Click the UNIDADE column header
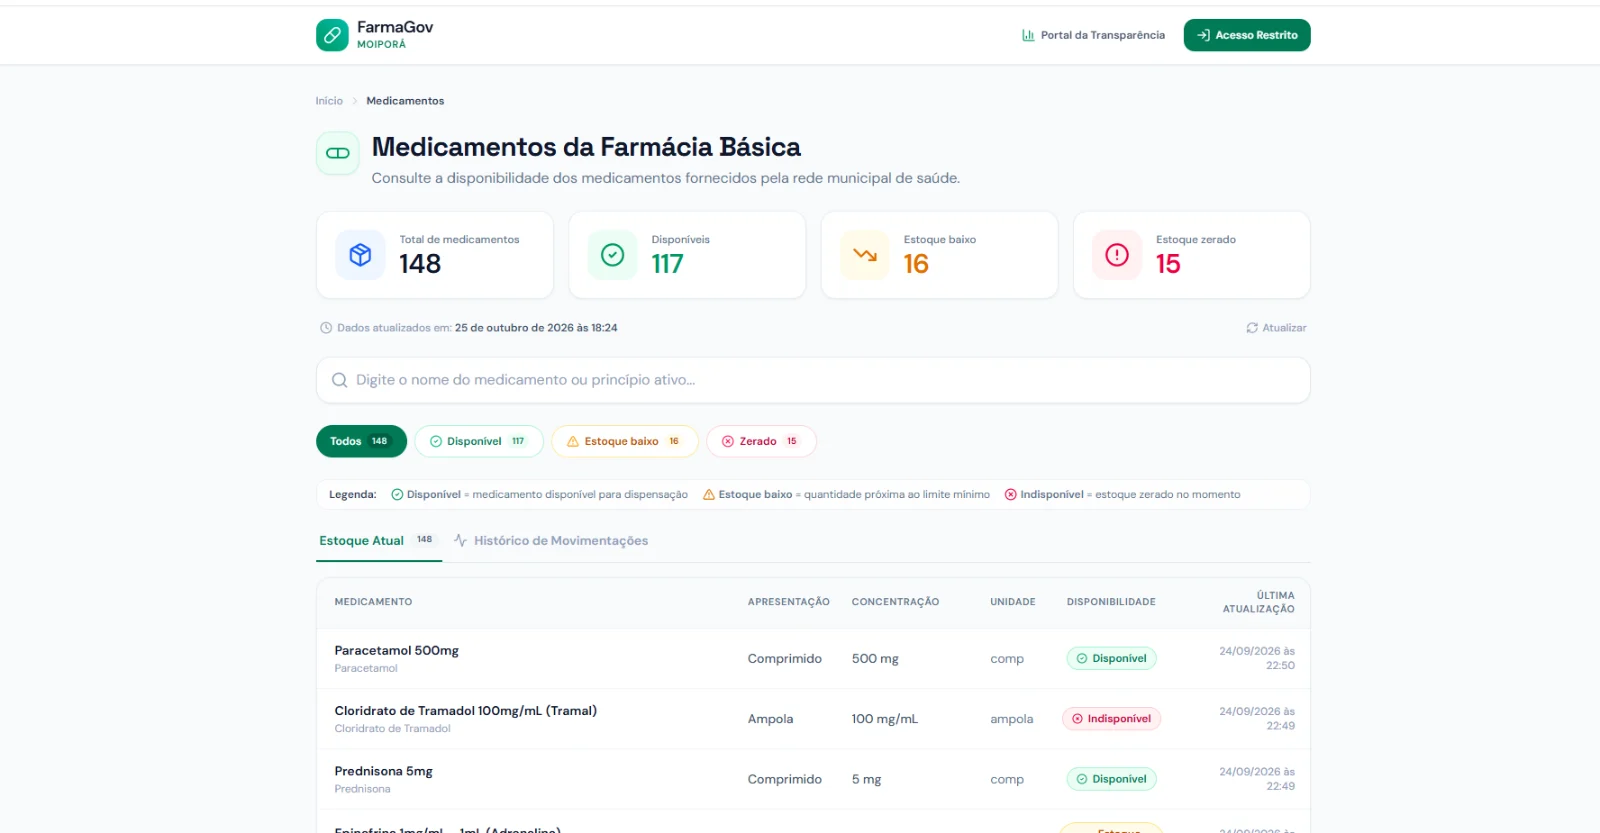The width and height of the screenshot is (1600, 833). [x=1013, y=602]
